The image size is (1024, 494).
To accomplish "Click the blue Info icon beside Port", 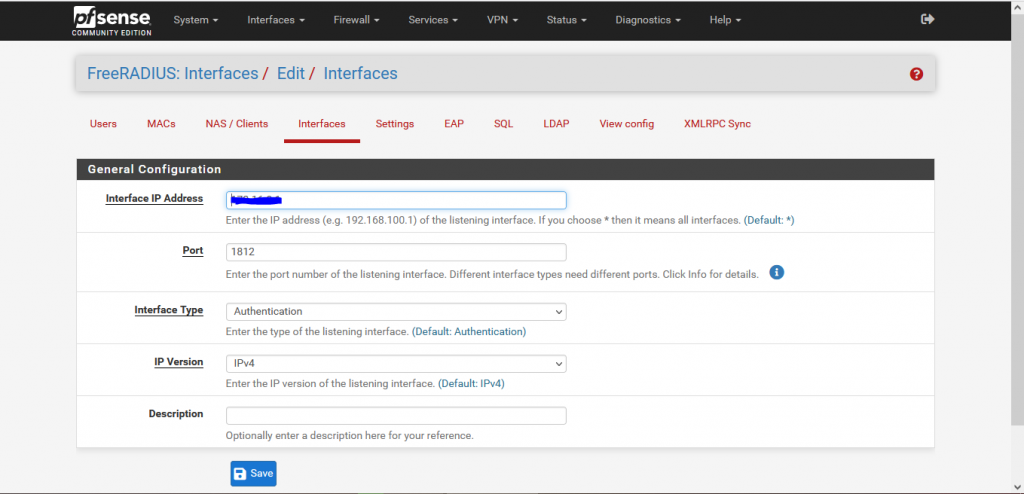I will click(x=776, y=272).
